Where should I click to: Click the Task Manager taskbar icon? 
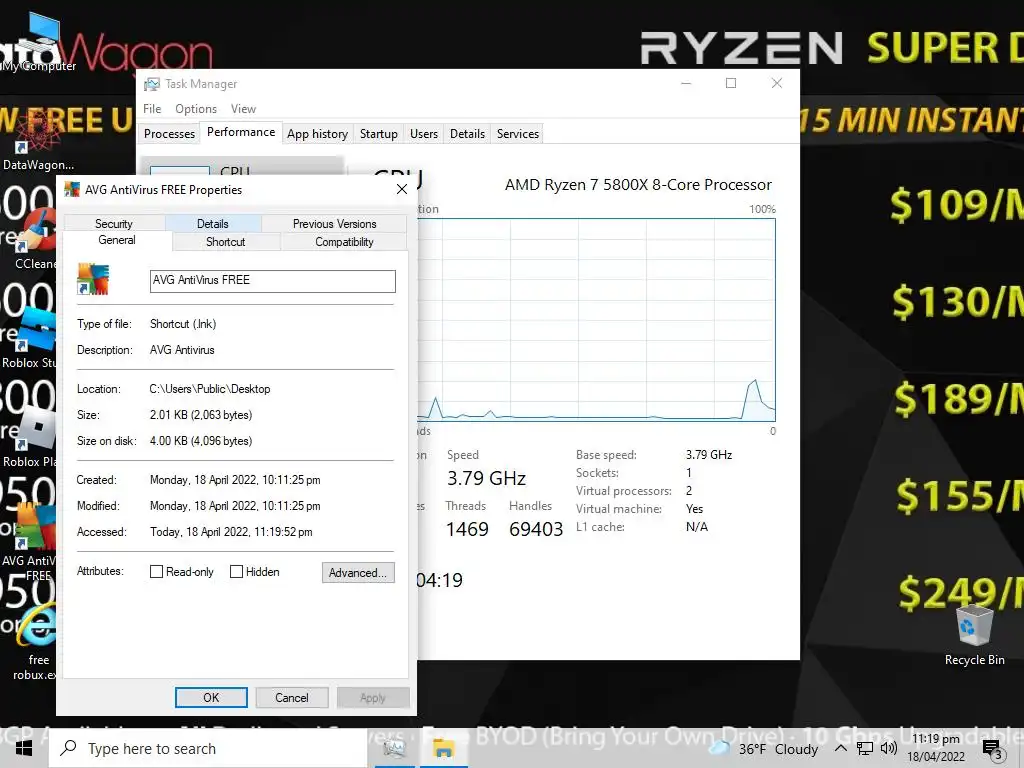point(394,748)
